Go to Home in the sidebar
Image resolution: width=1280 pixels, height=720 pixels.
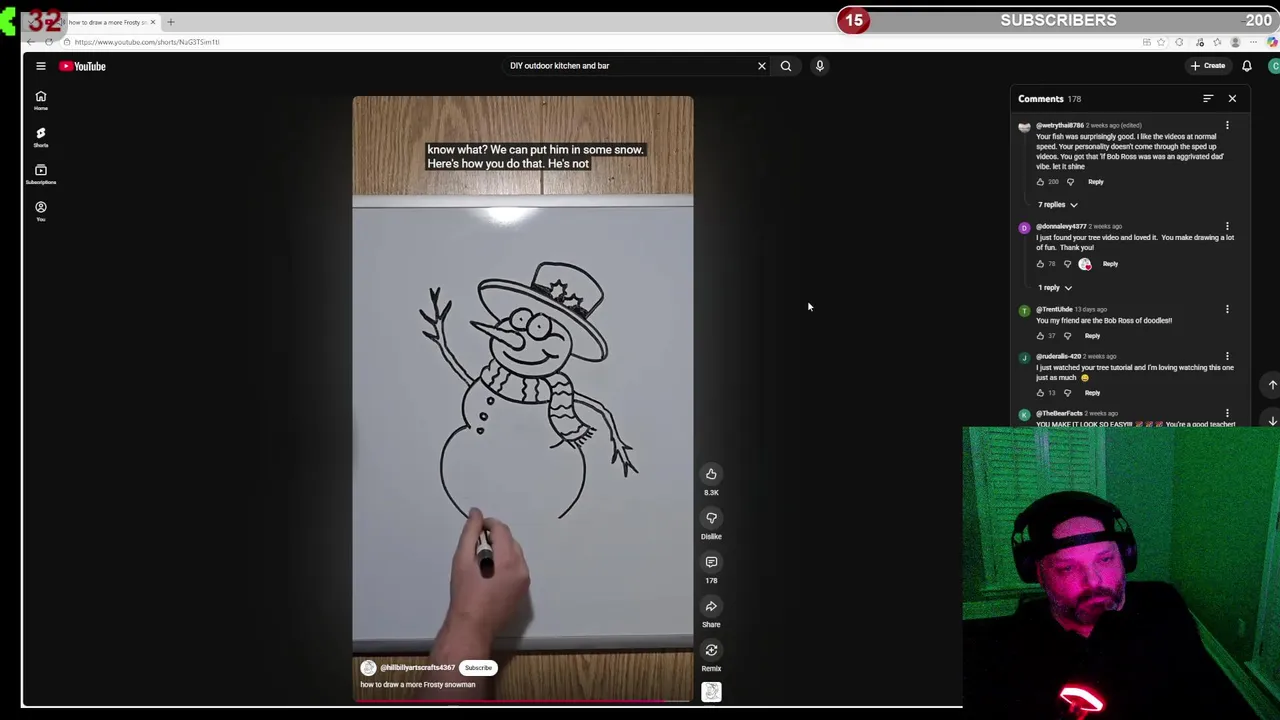pyautogui.click(x=41, y=100)
